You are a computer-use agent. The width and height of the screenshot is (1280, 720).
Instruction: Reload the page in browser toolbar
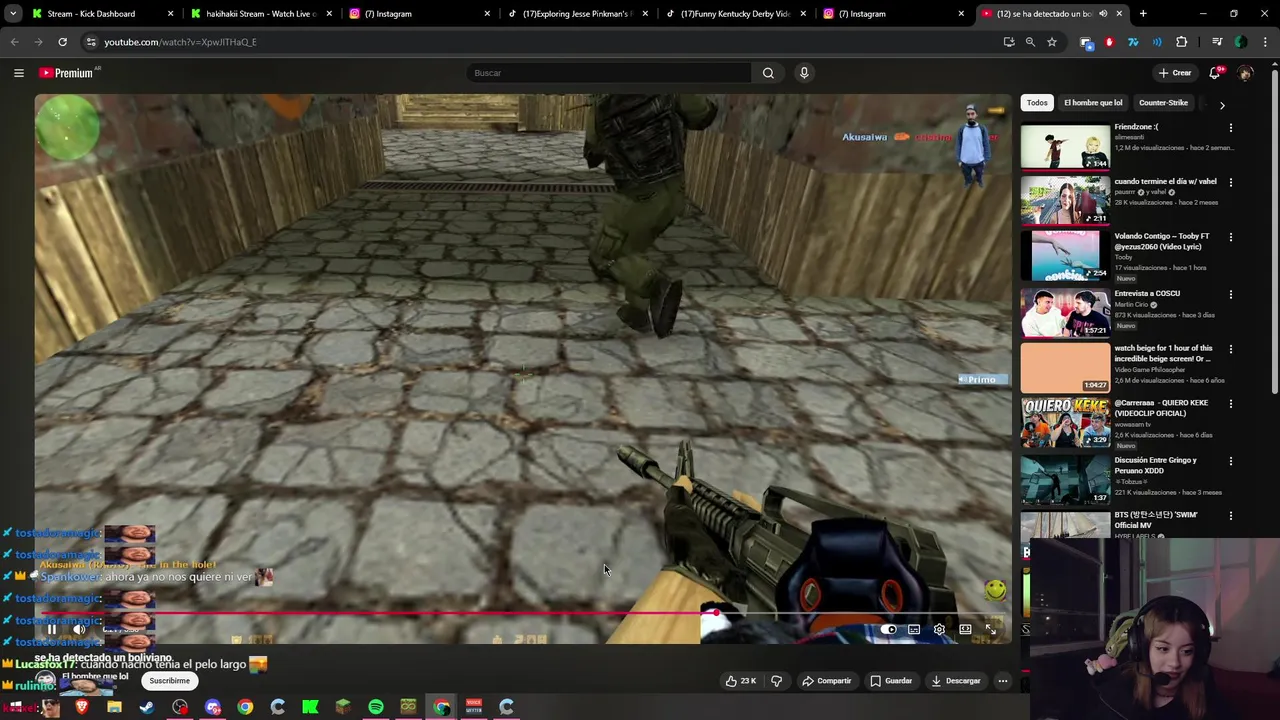[62, 42]
